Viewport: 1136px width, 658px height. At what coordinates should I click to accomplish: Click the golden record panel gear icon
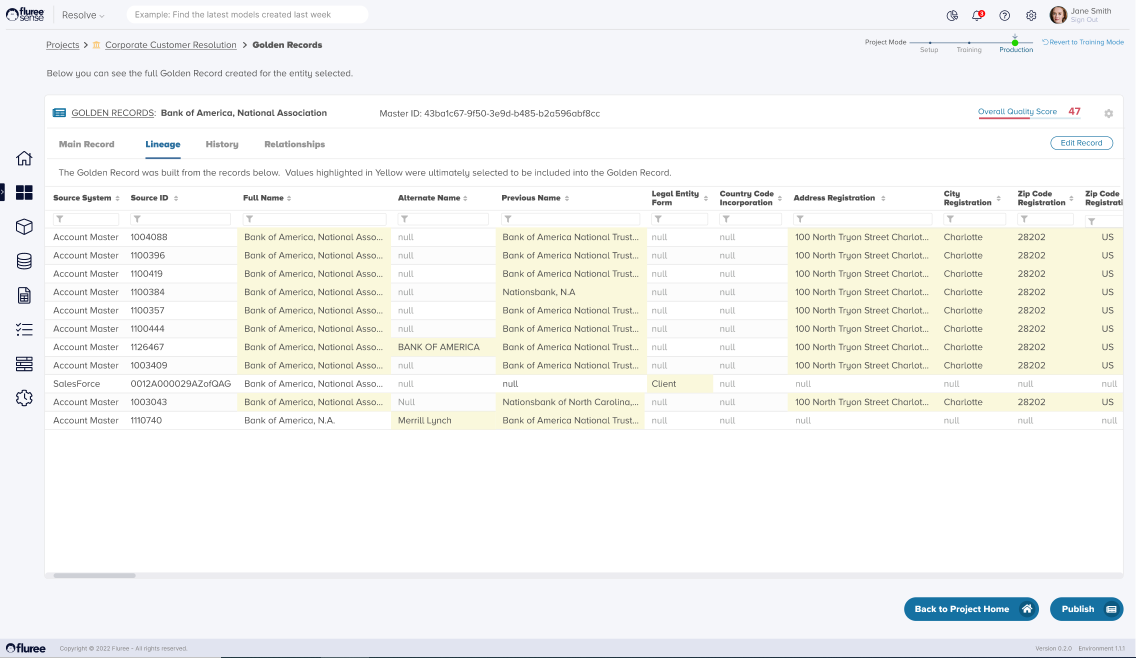click(1108, 114)
